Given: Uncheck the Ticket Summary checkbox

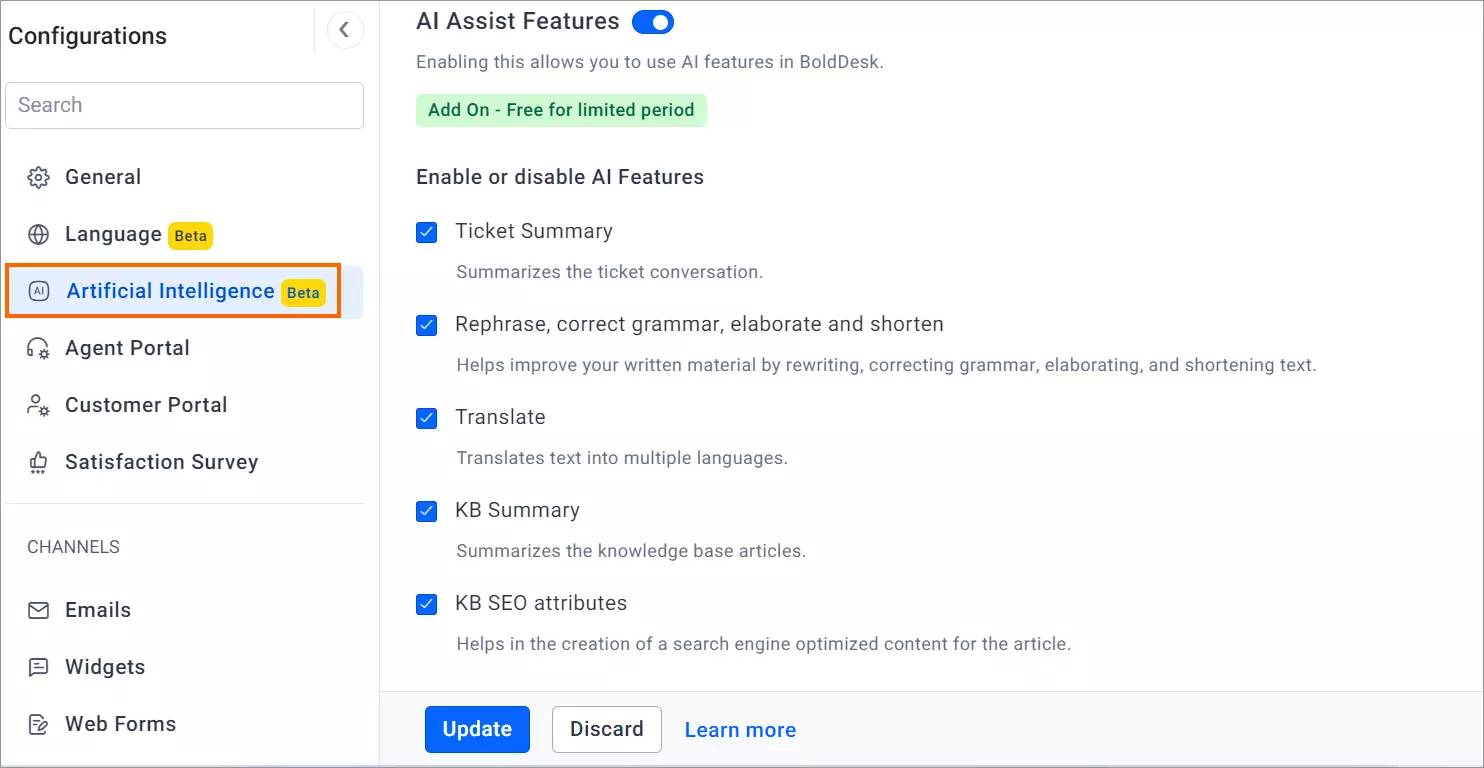Looking at the screenshot, I should (x=427, y=232).
